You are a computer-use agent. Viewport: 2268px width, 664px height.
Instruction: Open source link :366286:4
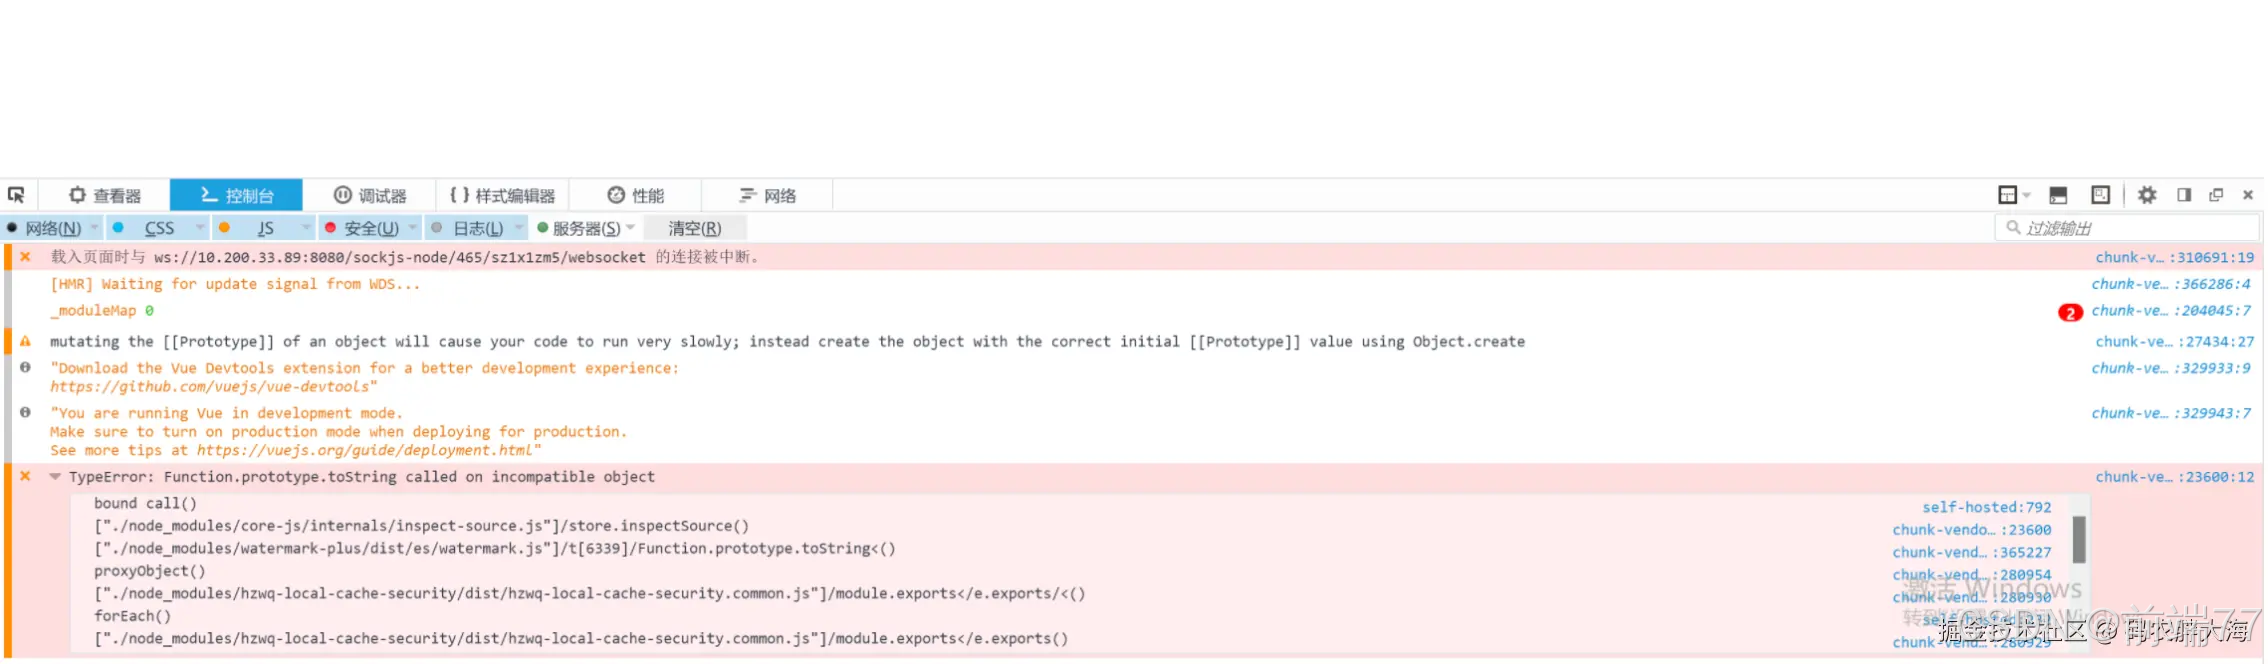[2171, 284]
